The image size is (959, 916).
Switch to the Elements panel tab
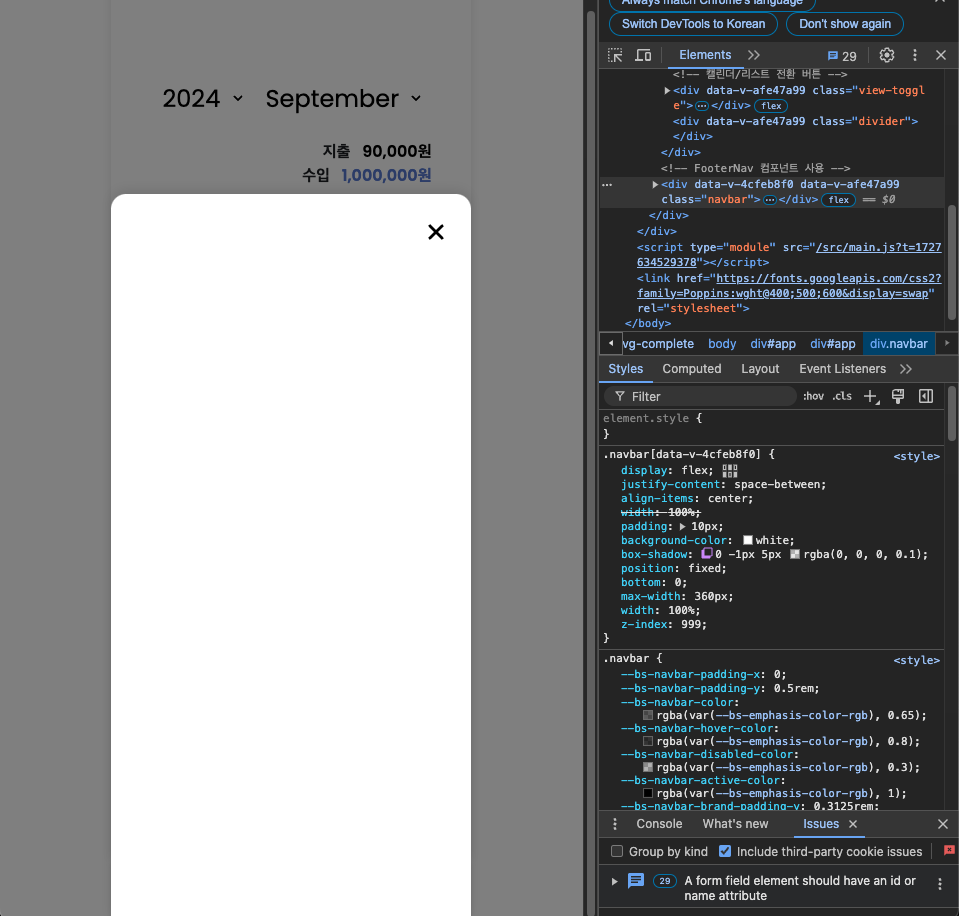[705, 55]
